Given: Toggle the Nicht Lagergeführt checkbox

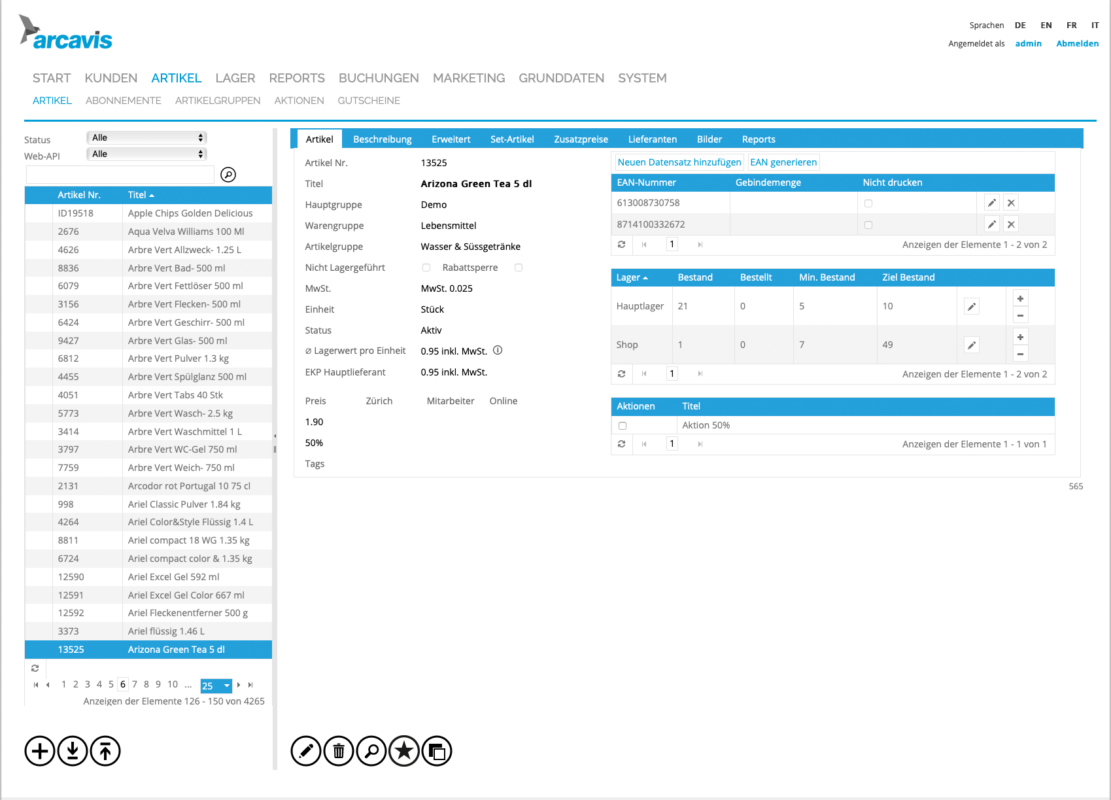Looking at the screenshot, I should point(426,267).
